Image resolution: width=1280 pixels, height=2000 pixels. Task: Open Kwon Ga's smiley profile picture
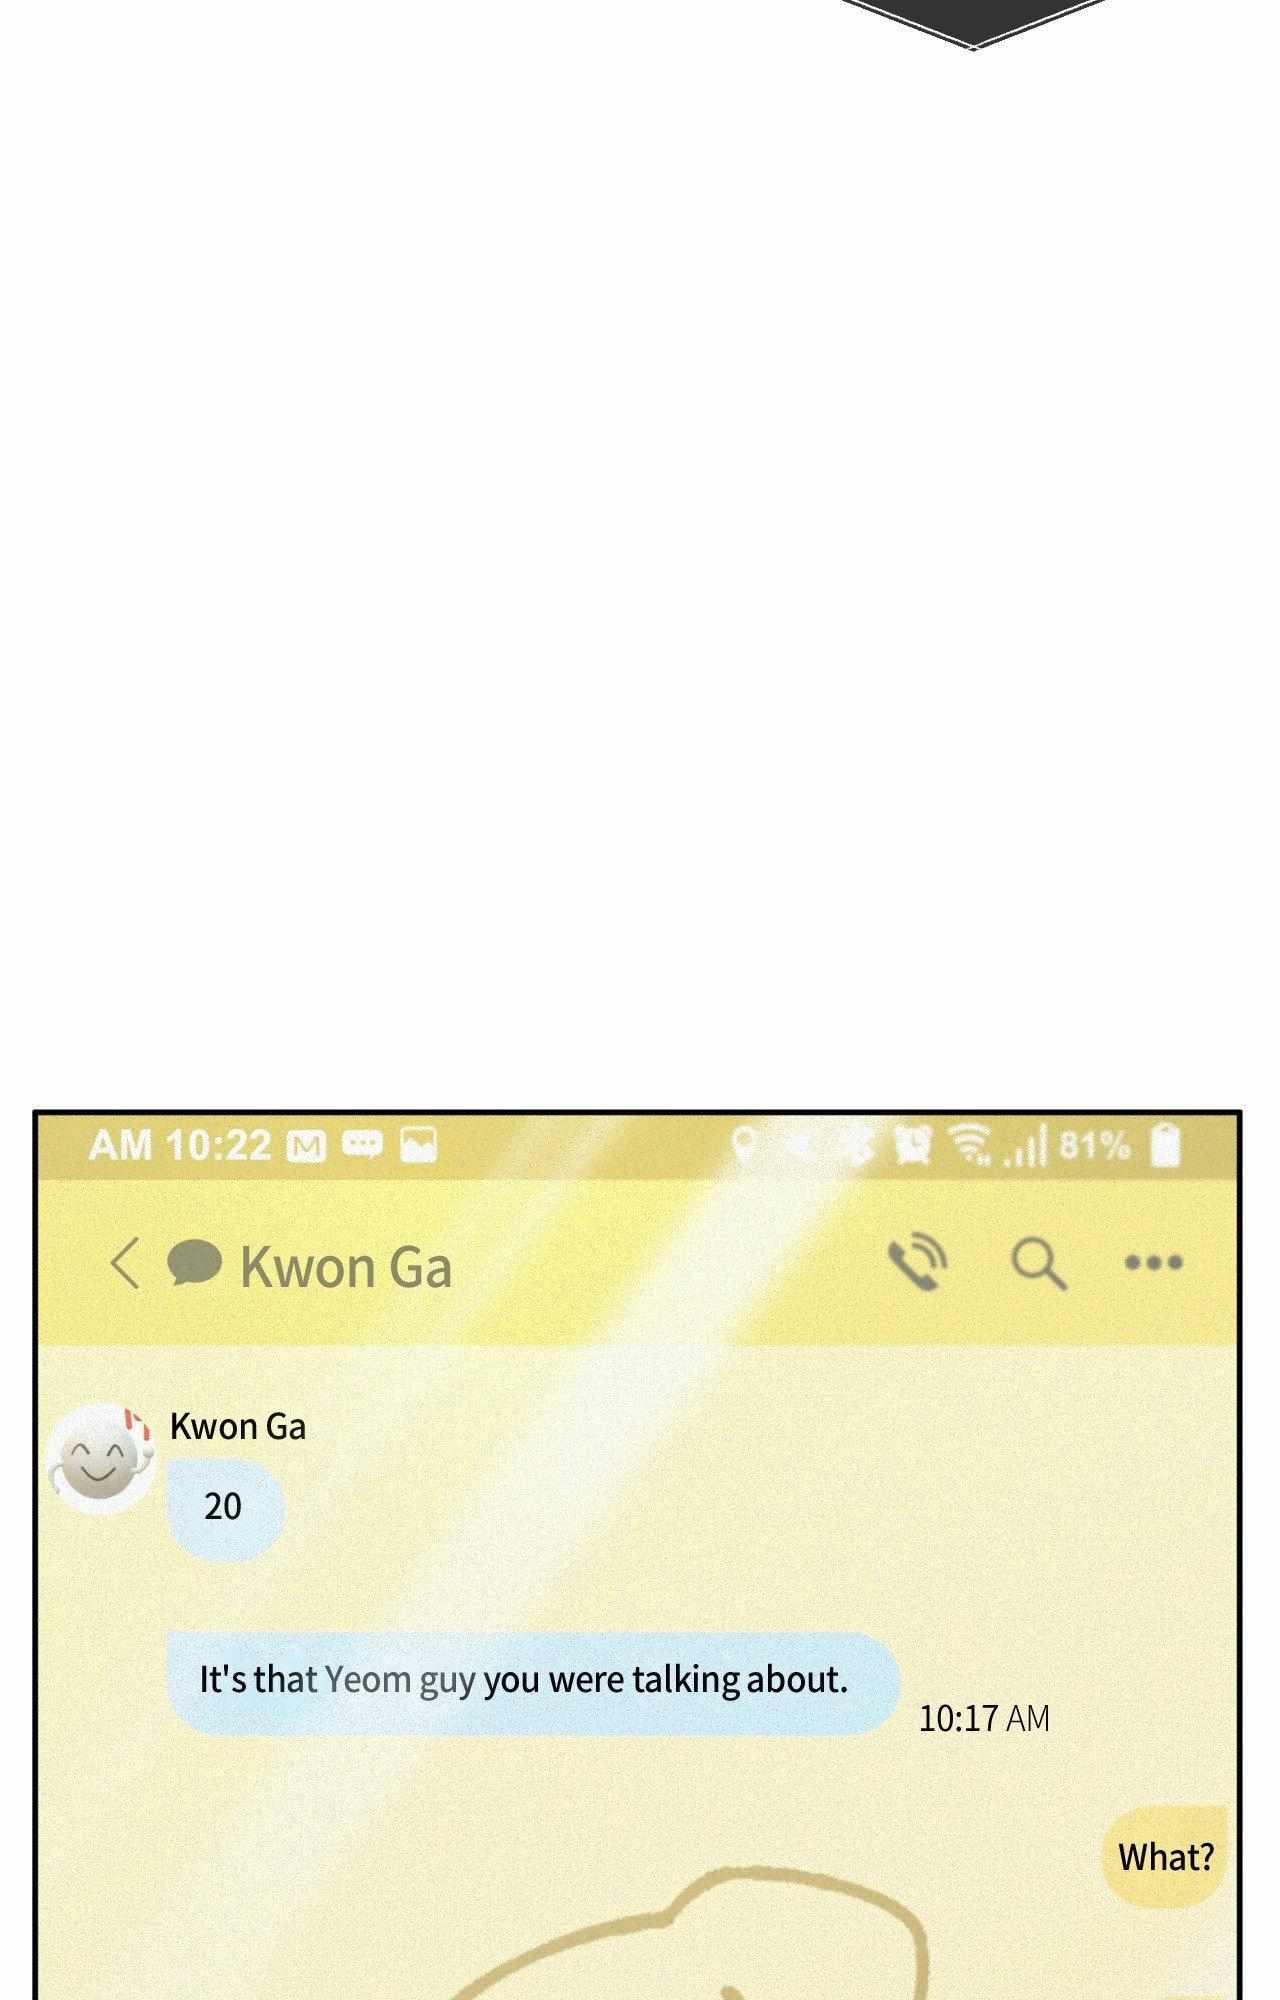101,1460
